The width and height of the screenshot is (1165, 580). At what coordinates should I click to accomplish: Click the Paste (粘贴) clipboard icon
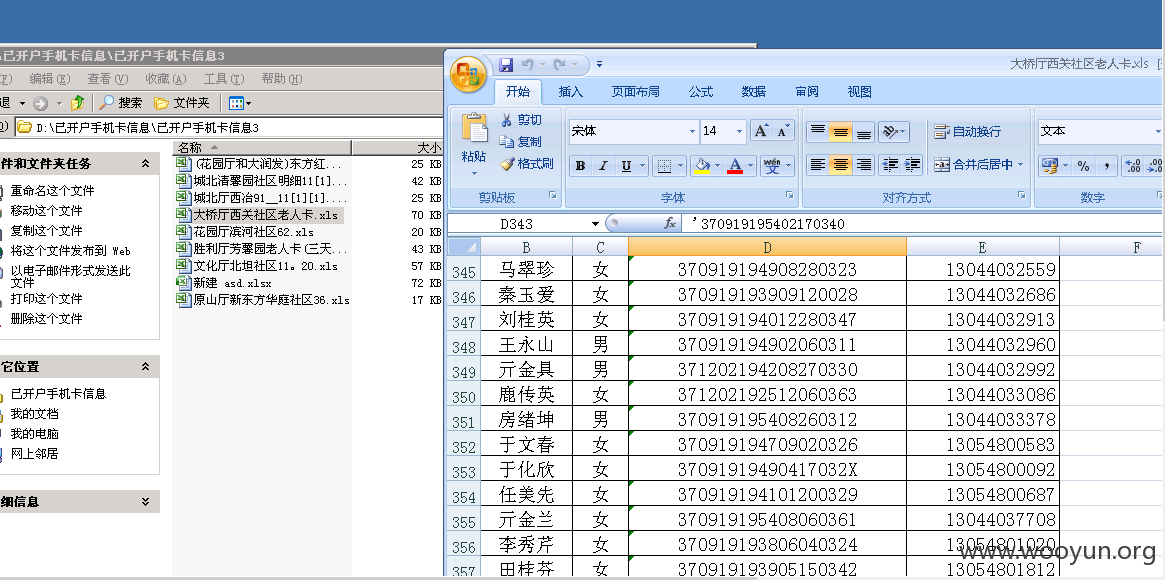pos(474,129)
